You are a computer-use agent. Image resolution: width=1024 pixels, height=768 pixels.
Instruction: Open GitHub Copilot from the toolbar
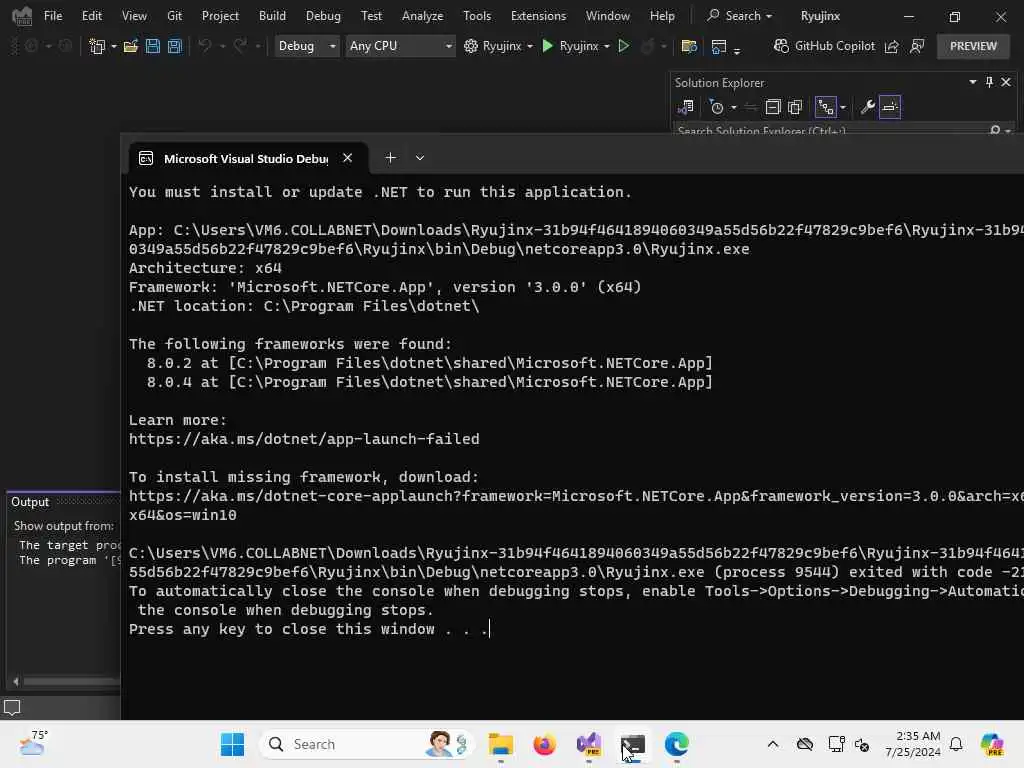pyautogui.click(x=824, y=46)
